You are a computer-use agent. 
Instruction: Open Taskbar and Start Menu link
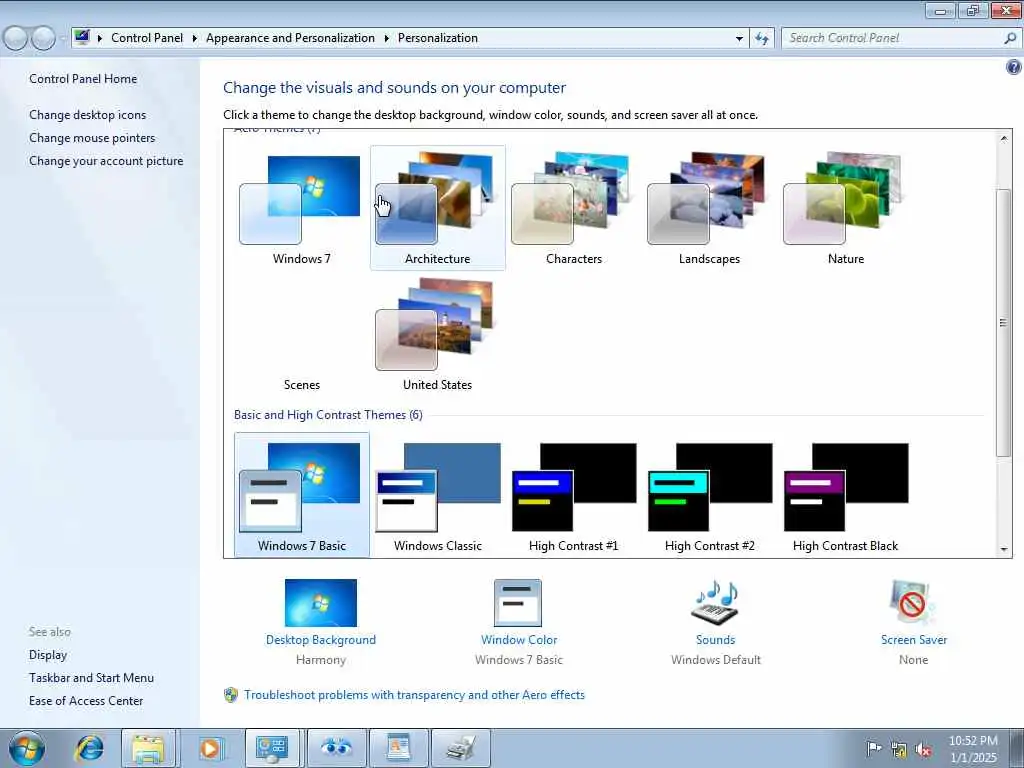(91, 678)
